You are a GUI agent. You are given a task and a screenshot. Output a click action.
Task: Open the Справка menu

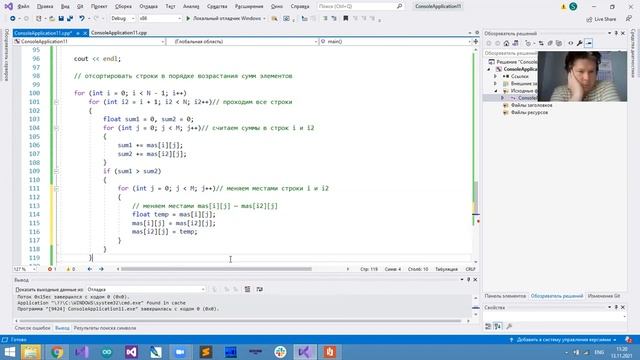[x=300, y=7]
